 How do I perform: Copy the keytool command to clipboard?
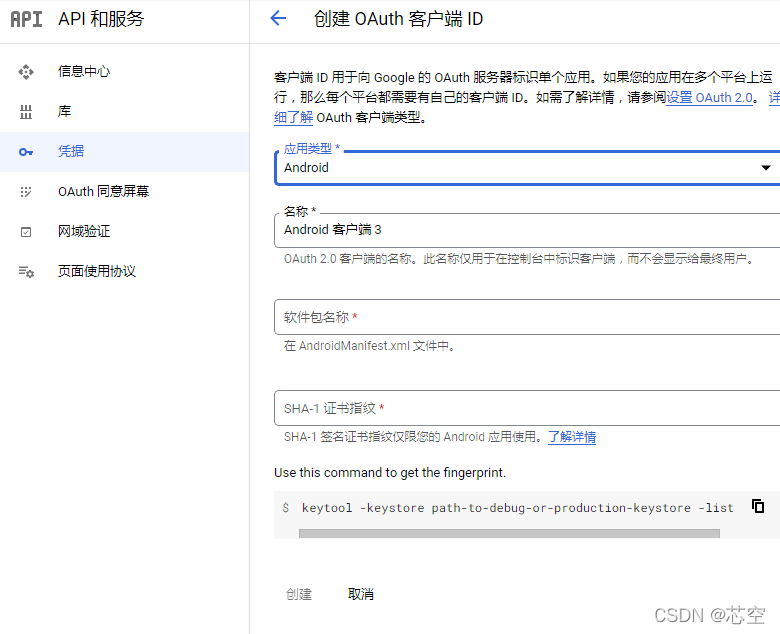click(758, 506)
